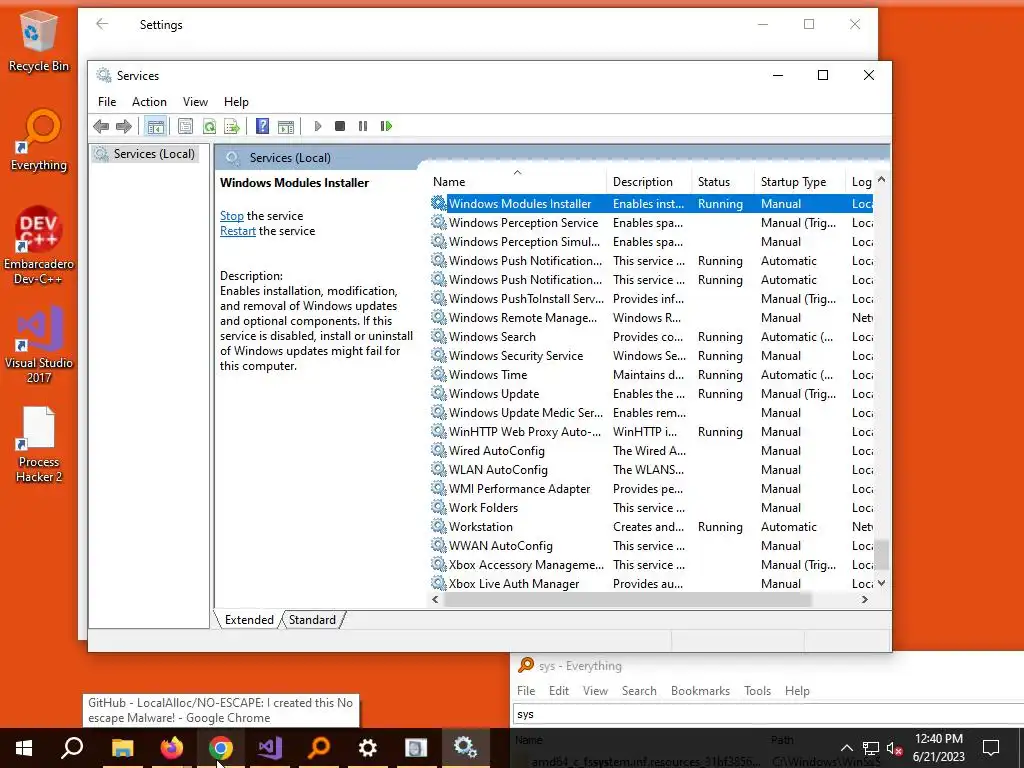Open Process Hacker 2 desktop shortcut
1024x768 pixels.
(39, 444)
